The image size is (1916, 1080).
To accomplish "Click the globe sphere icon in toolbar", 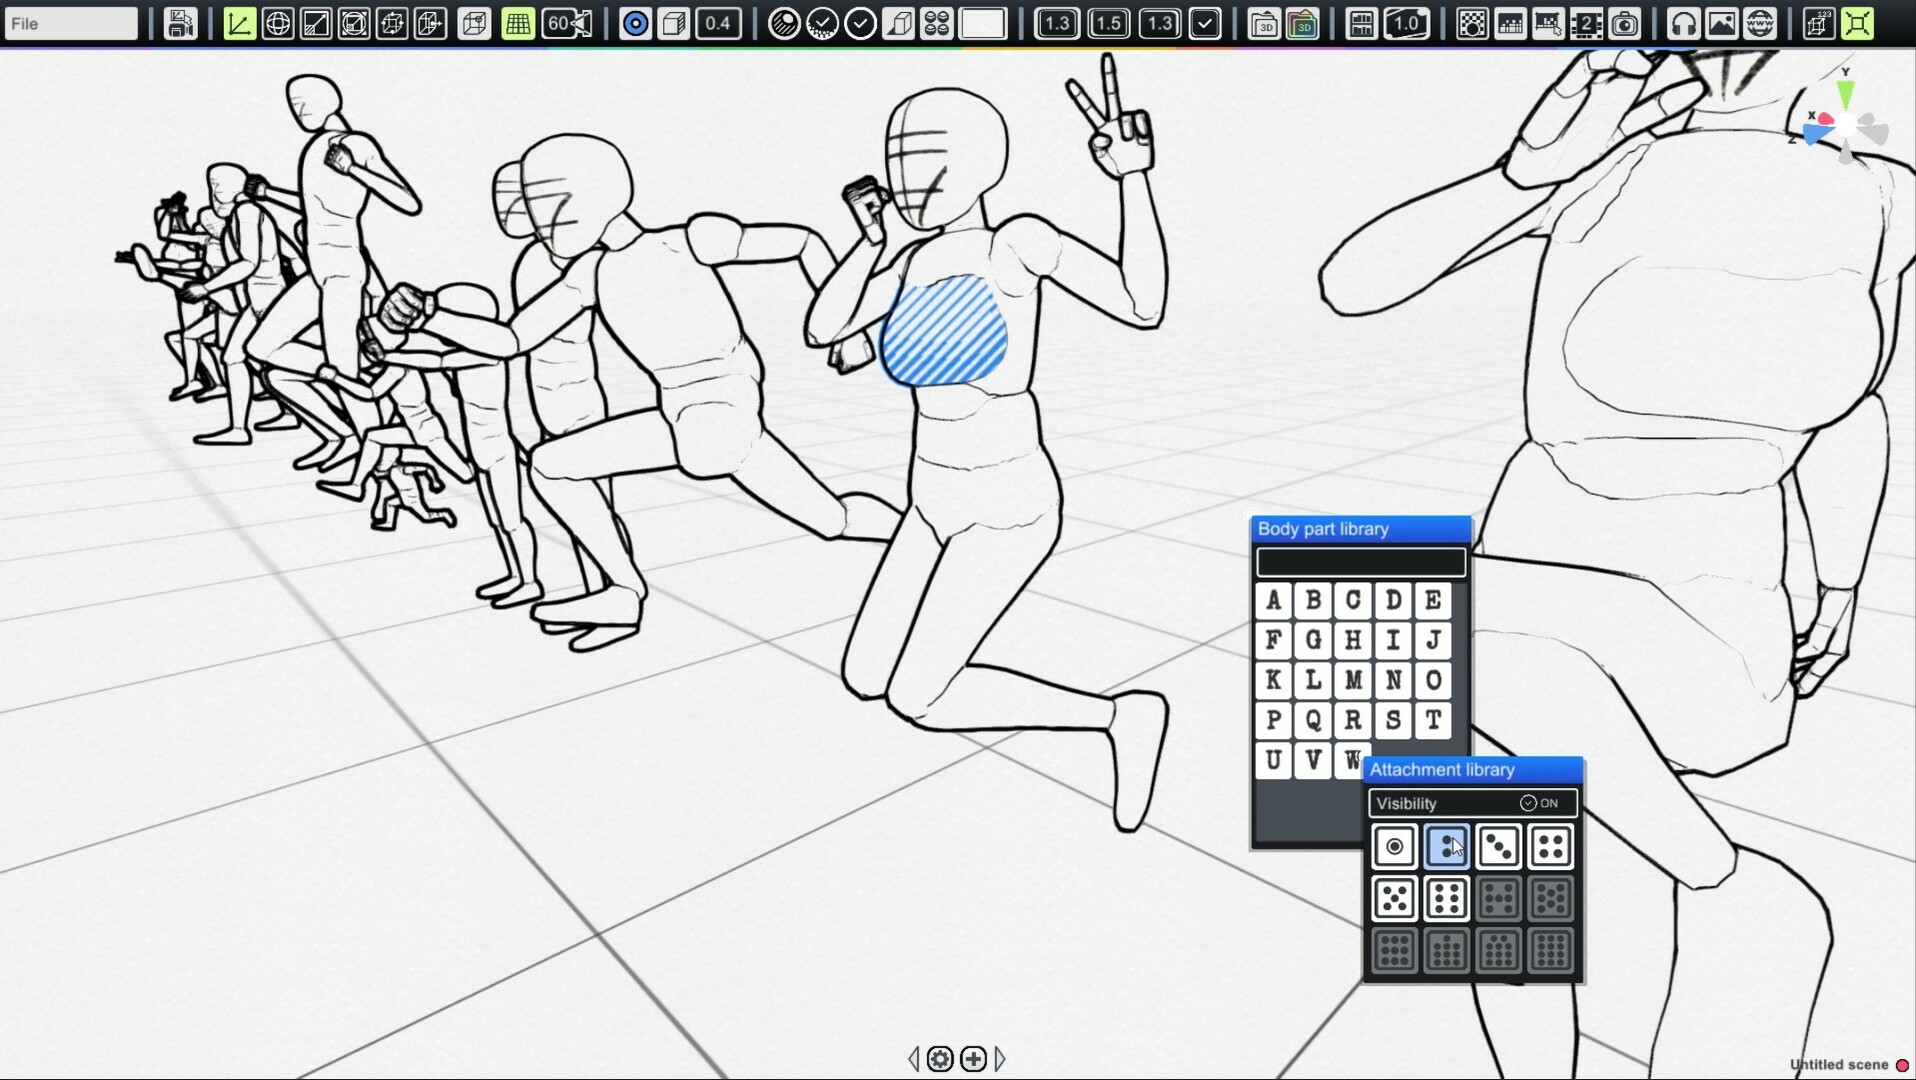I will (278, 23).
